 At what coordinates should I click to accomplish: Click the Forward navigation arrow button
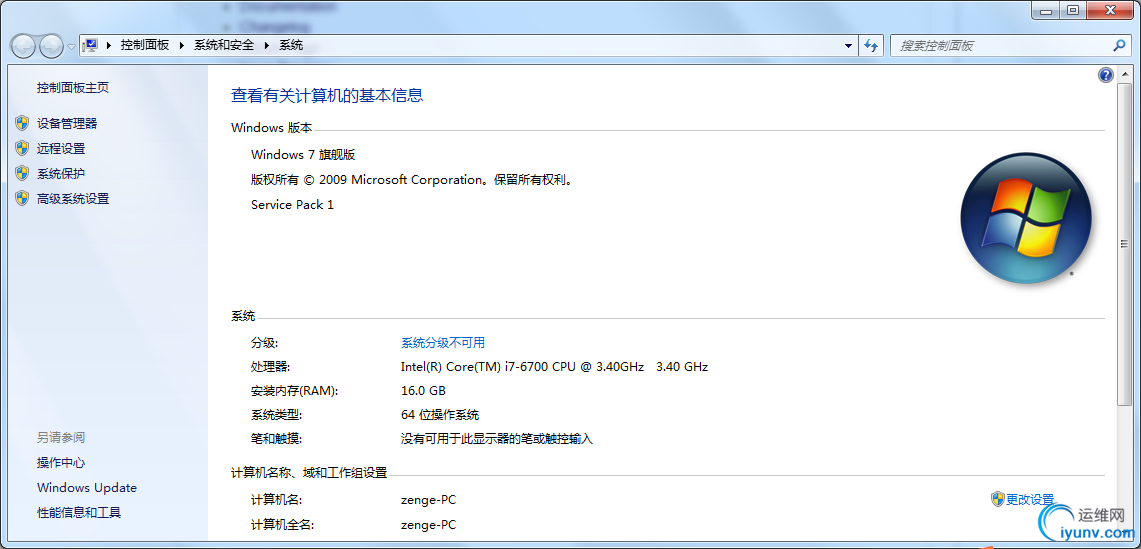pyautogui.click(x=51, y=46)
